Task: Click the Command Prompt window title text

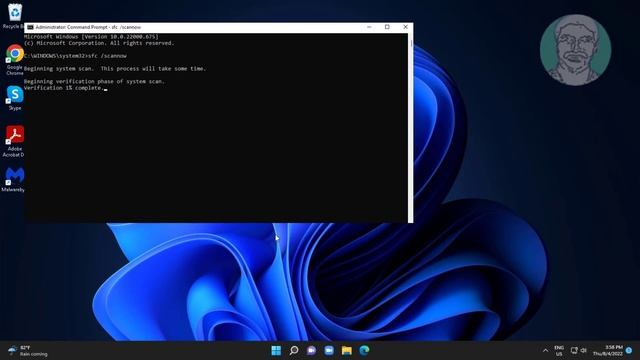Action: pyautogui.click(x=88, y=27)
